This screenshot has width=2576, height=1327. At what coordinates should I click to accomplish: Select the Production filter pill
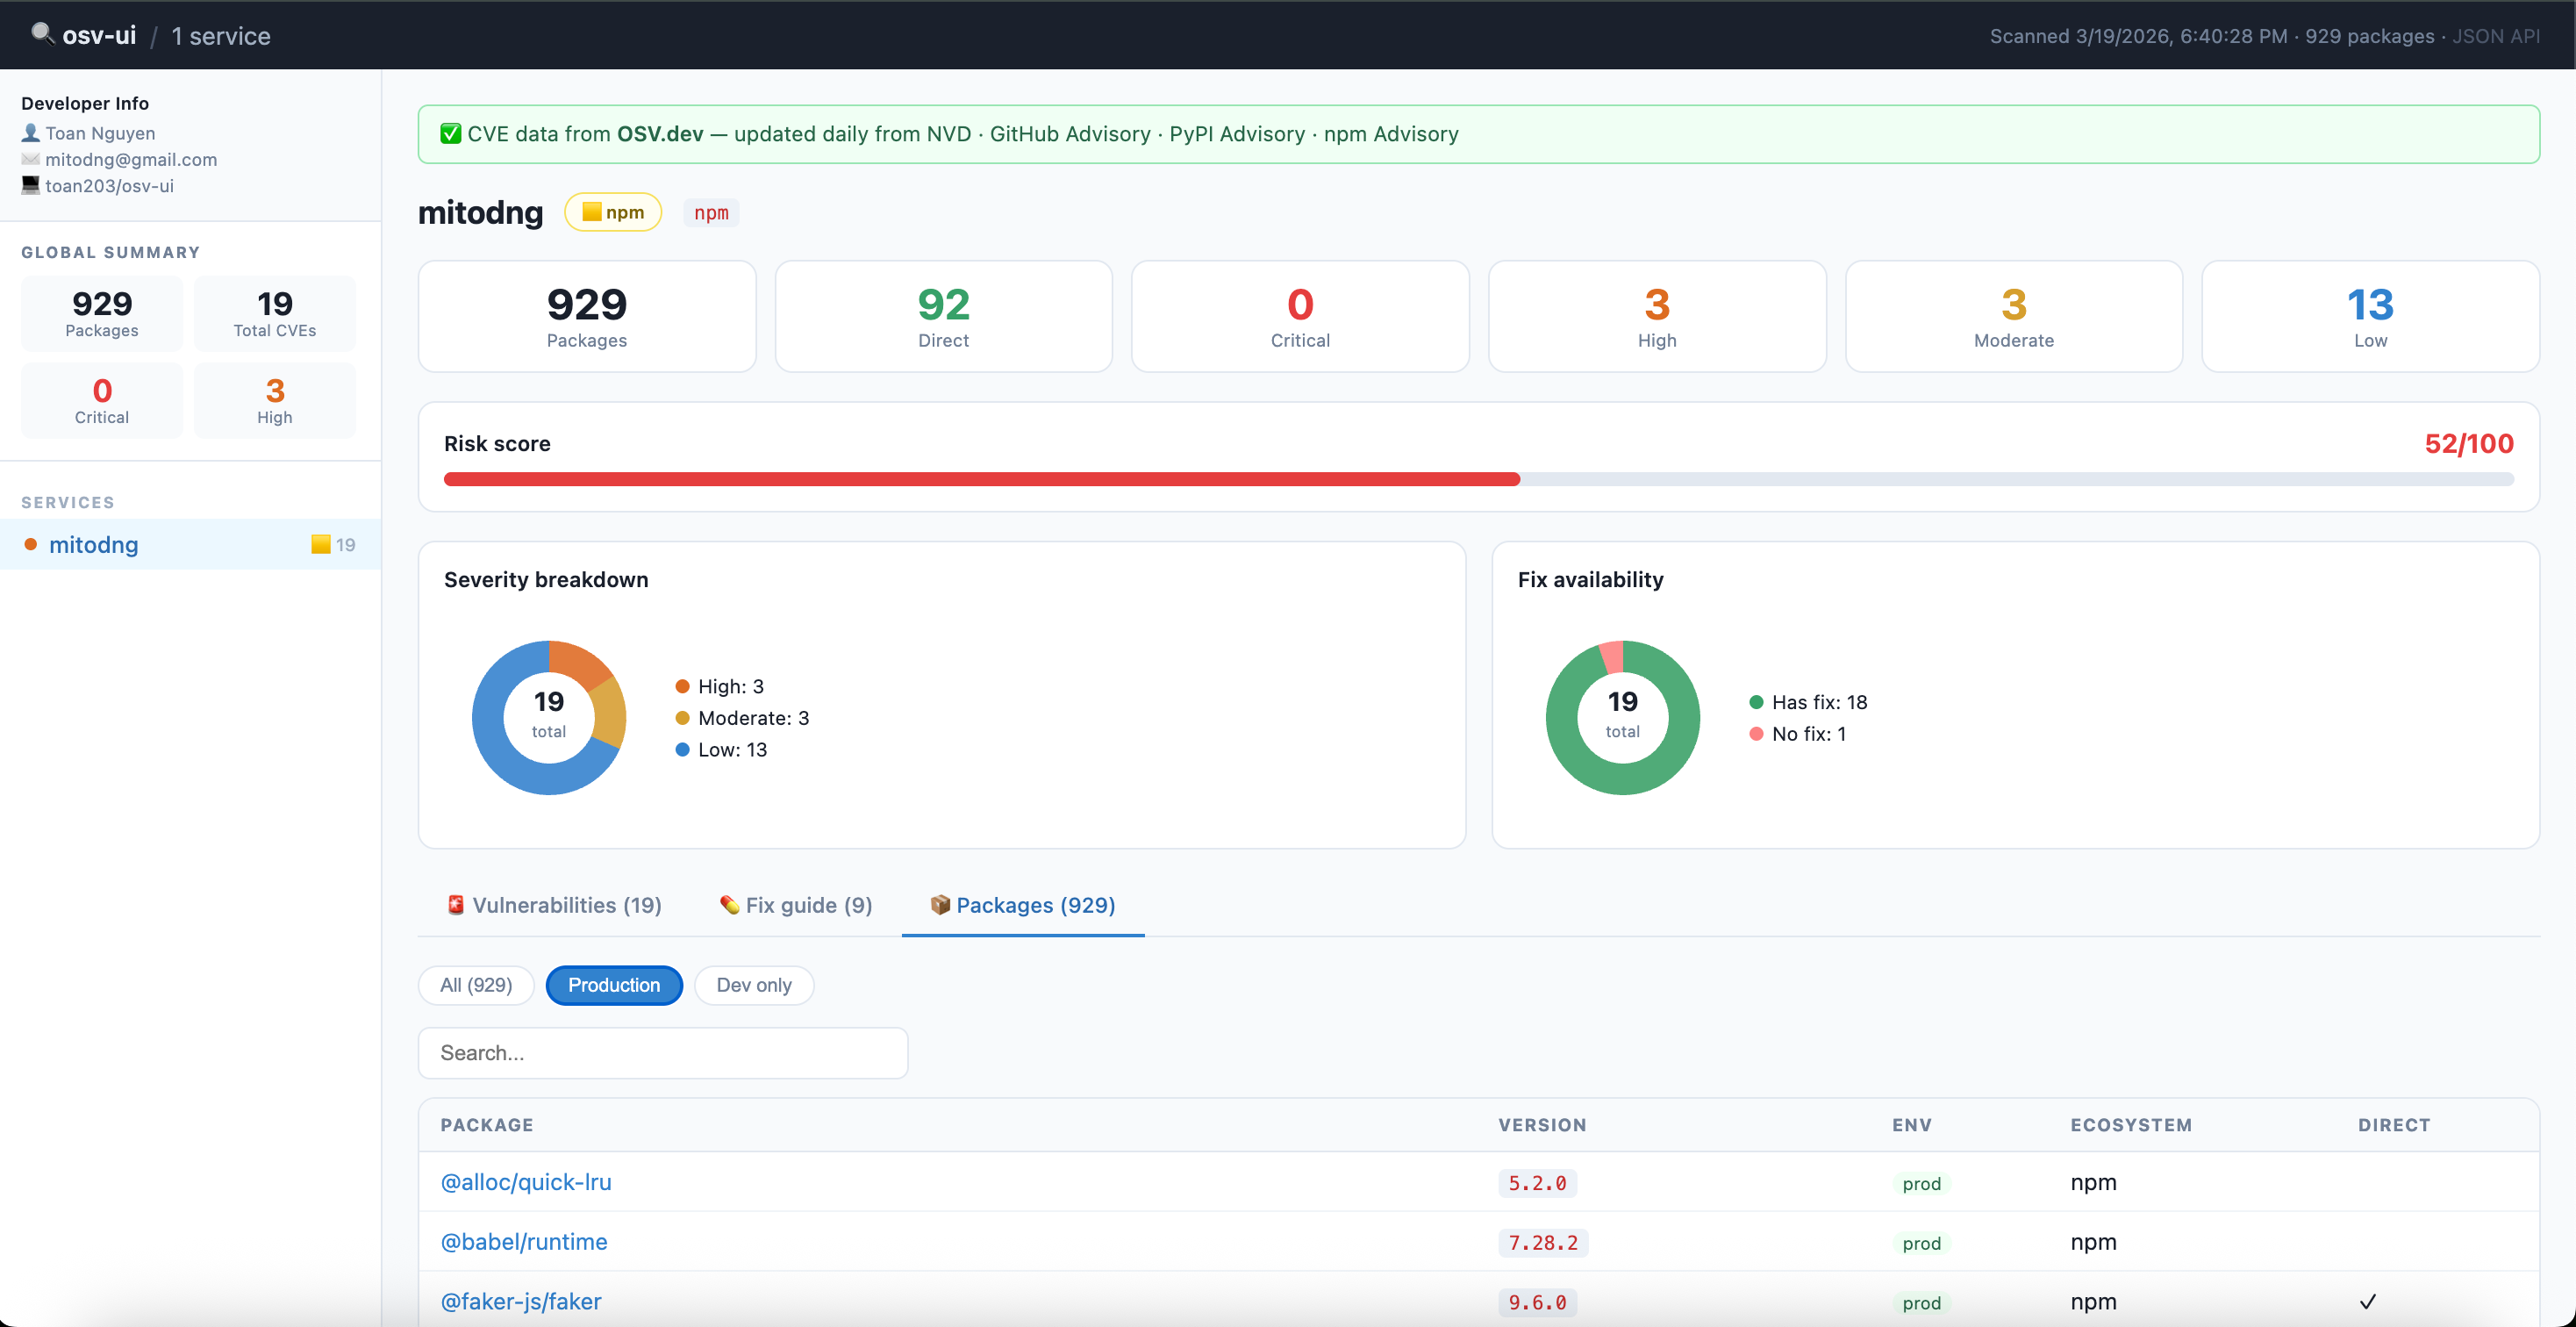pyautogui.click(x=613, y=985)
